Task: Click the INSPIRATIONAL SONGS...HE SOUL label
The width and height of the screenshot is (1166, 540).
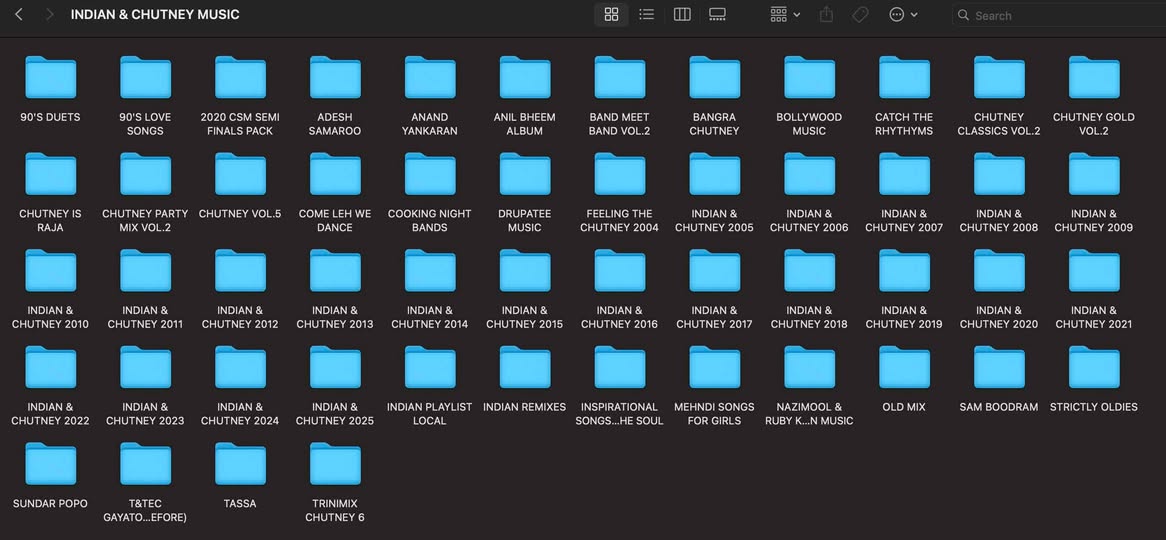Action: tap(619, 414)
